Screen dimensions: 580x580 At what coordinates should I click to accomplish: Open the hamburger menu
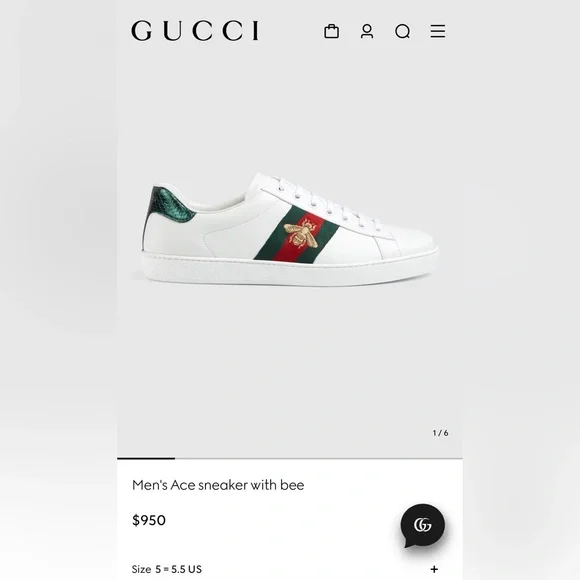[x=438, y=31]
